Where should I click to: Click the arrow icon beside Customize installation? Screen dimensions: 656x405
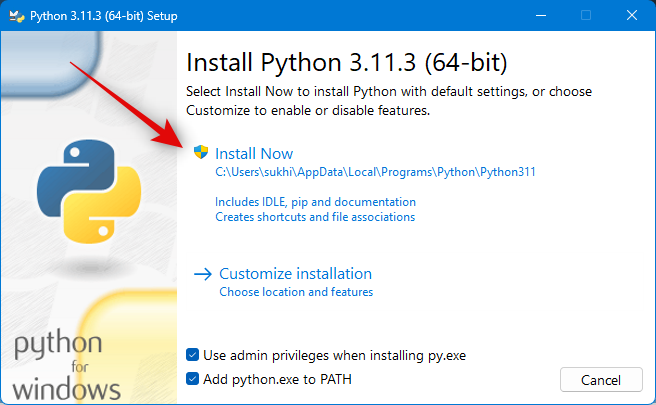[203, 274]
